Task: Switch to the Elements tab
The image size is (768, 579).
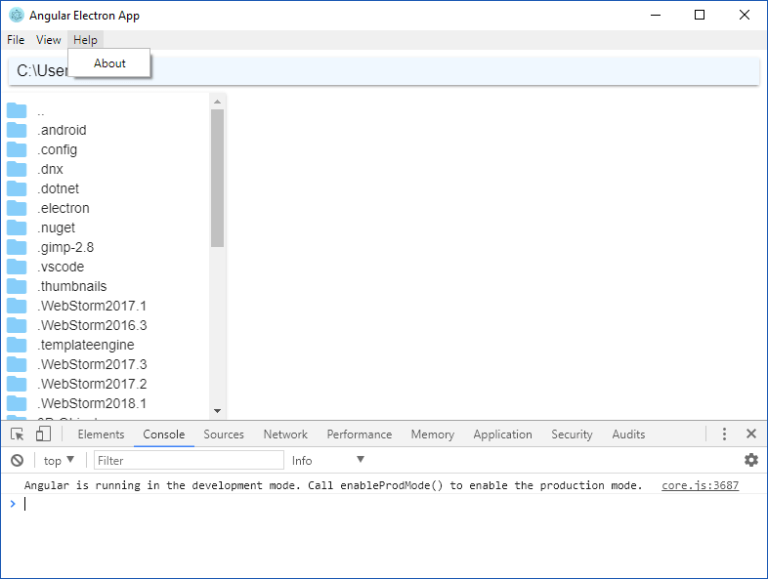Action: [x=101, y=434]
